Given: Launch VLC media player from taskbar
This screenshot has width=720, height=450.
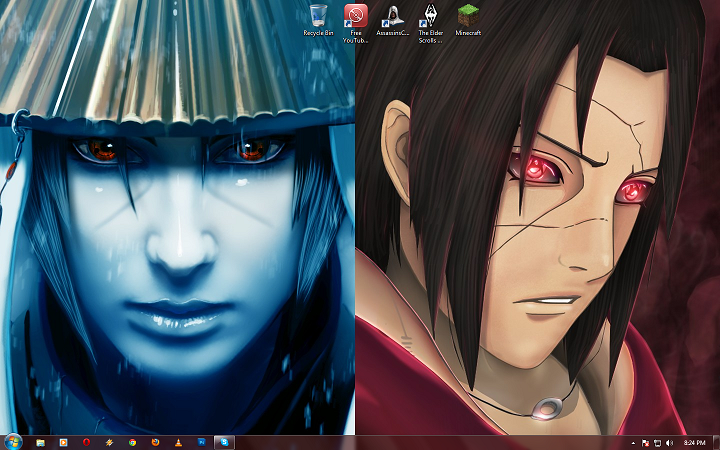Looking at the screenshot, I should tap(179, 441).
